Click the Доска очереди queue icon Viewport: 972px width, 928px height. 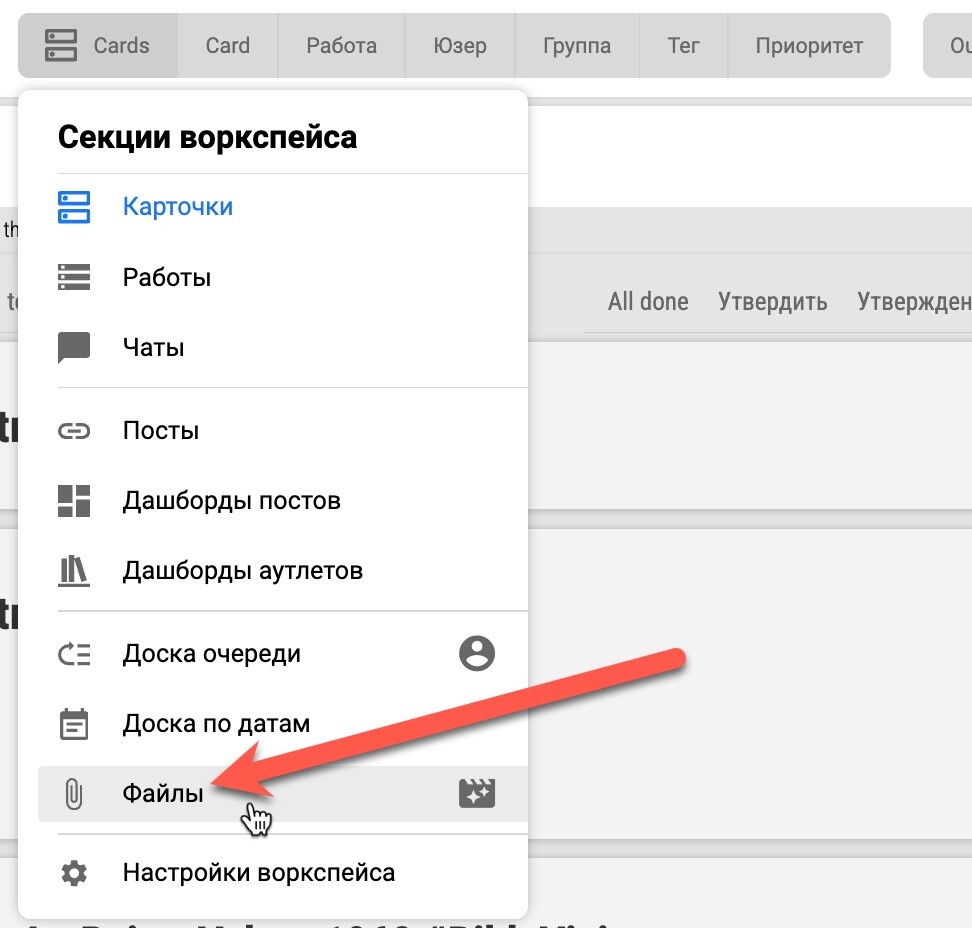coord(74,654)
